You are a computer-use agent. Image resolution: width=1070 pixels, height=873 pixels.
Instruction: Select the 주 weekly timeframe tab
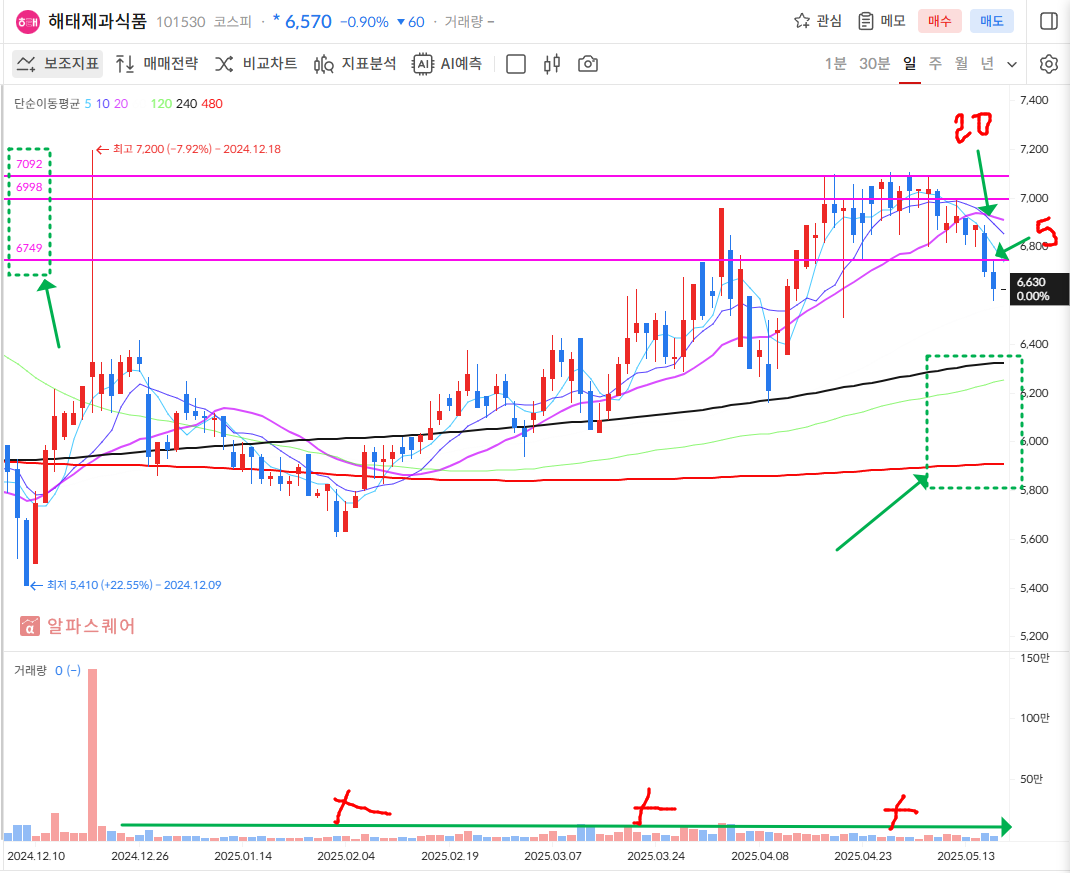(x=936, y=64)
